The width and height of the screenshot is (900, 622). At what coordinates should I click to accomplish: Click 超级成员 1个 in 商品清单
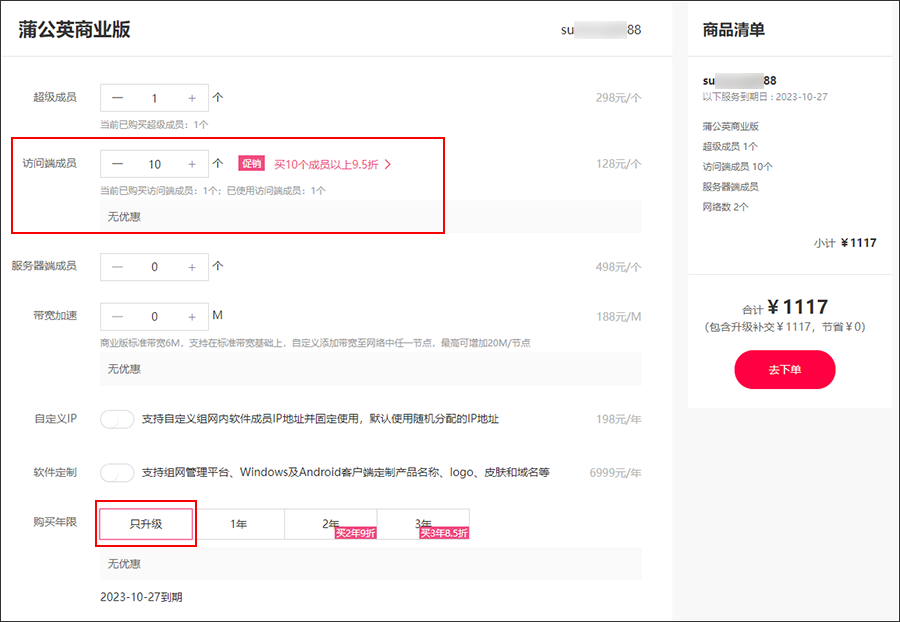tap(730, 146)
